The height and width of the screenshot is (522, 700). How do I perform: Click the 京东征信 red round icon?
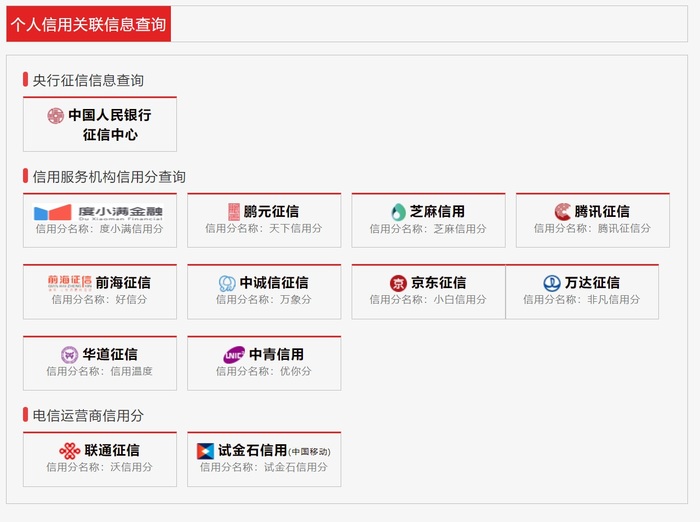coord(398,283)
